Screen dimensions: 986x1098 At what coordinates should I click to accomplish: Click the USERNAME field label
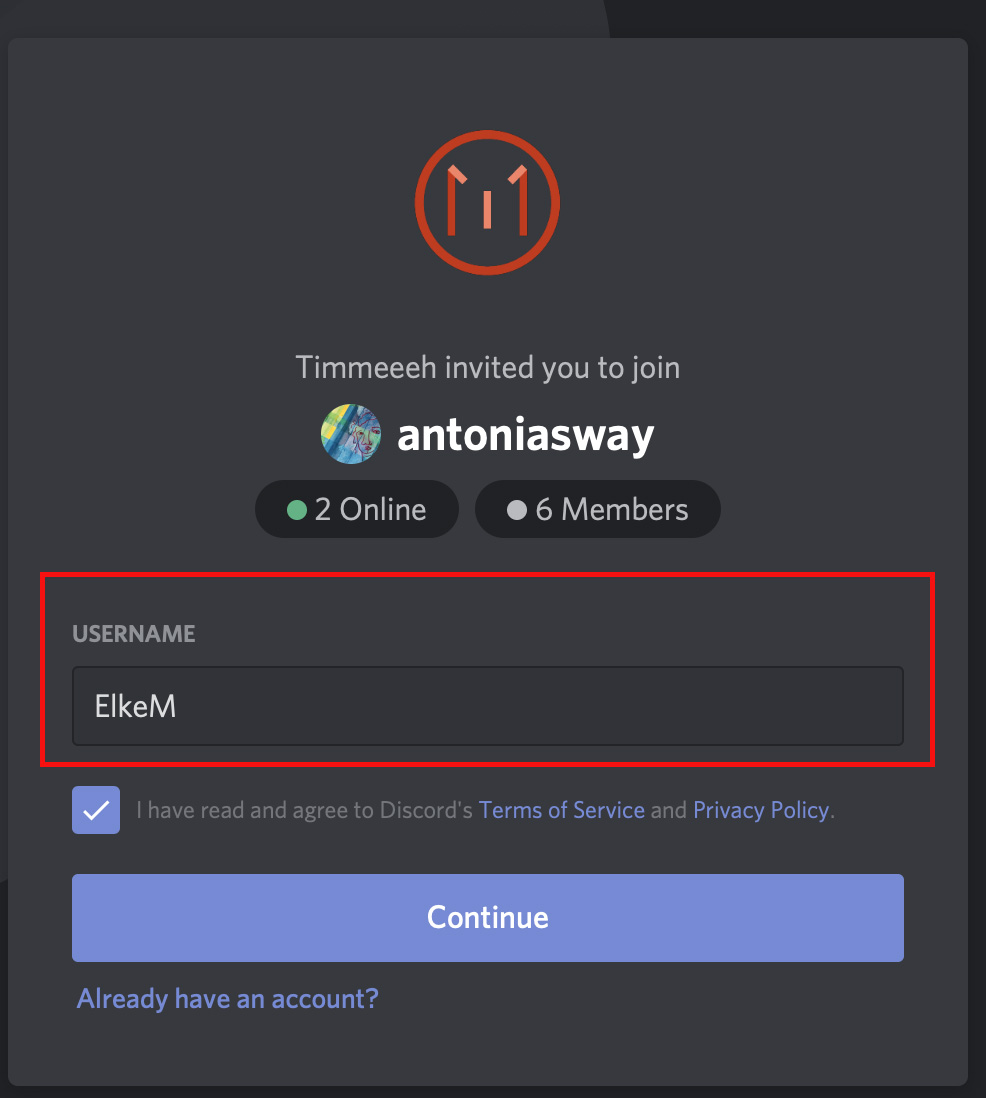click(134, 634)
